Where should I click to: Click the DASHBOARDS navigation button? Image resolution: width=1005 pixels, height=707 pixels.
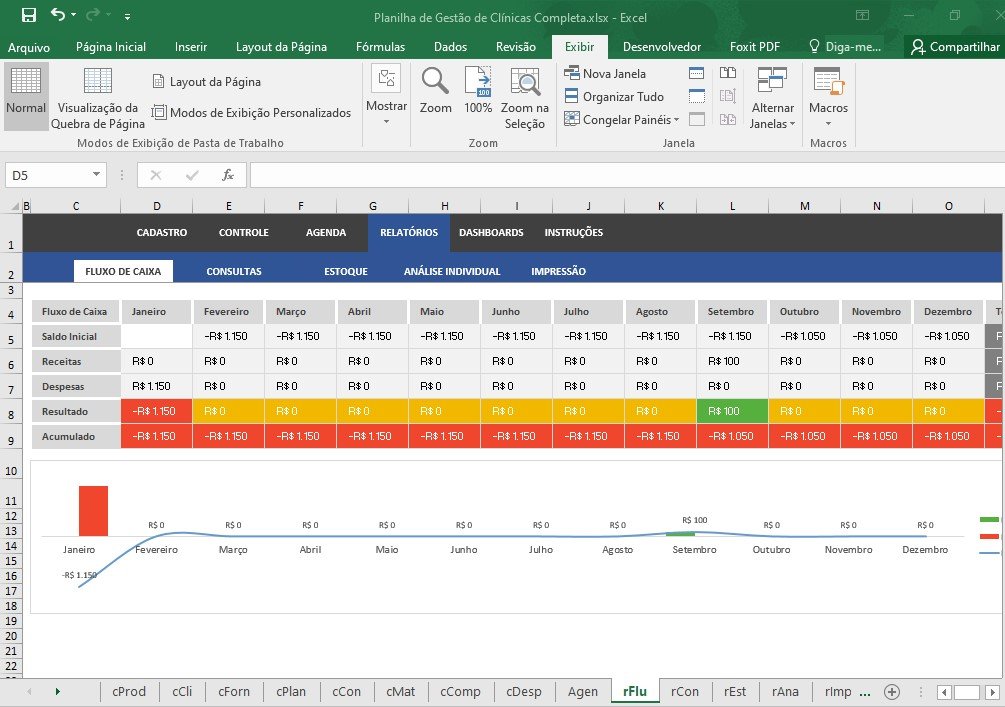[x=491, y=233]
